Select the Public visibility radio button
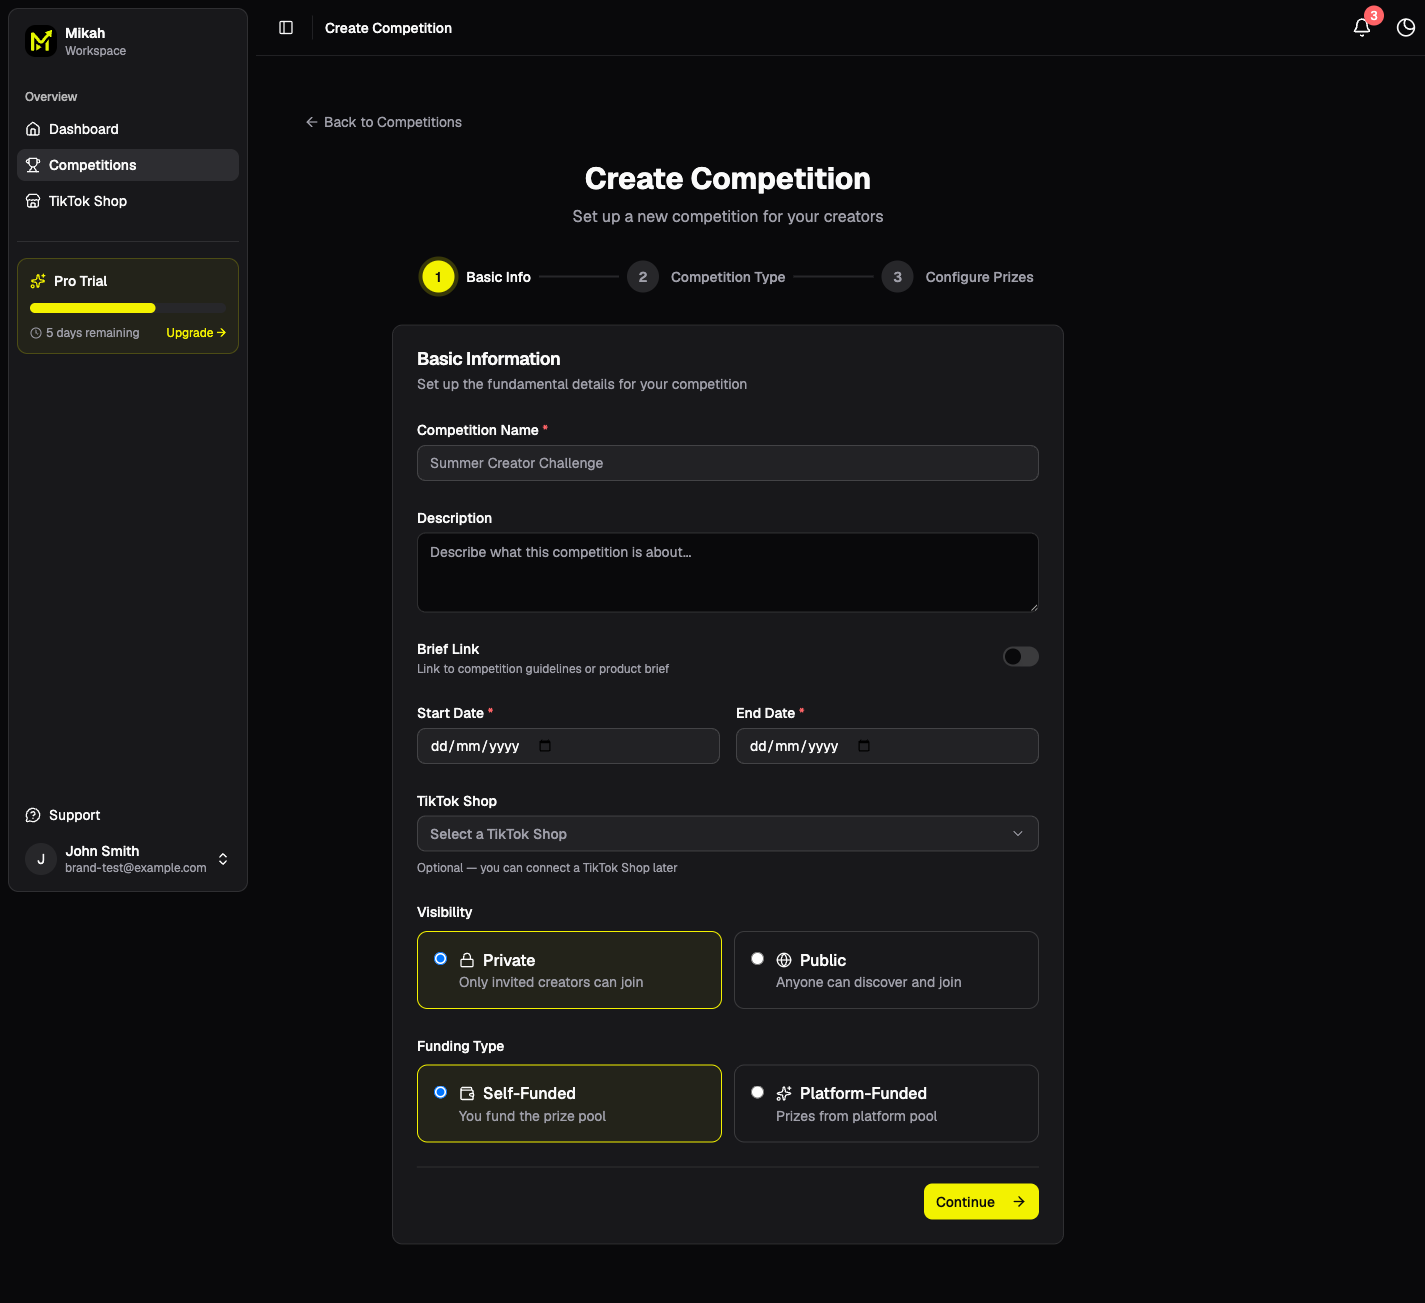Screen dimensions: 1425x1303 click(x=757, y=959)
